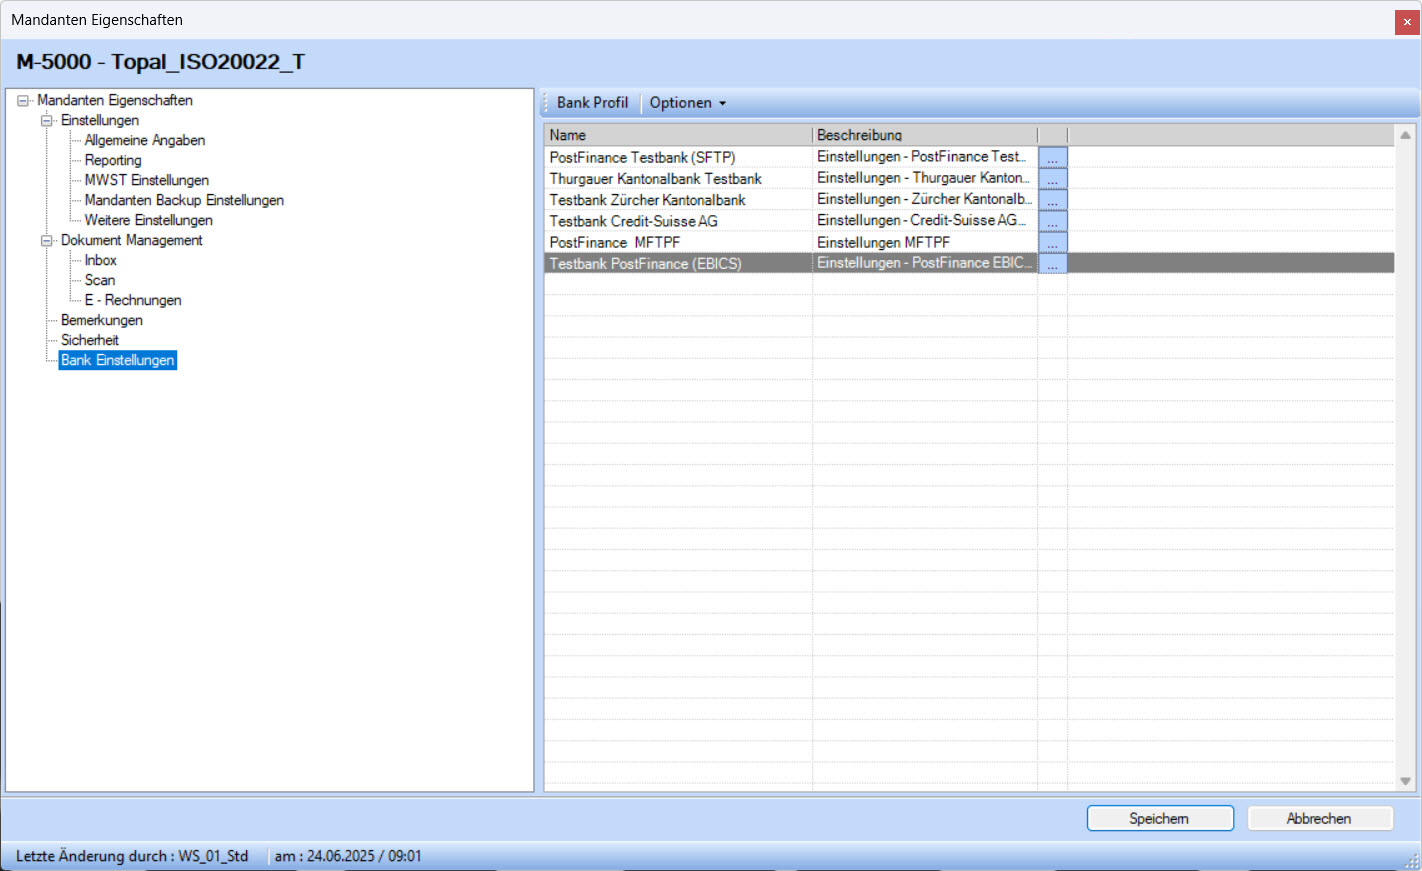Open MWST Einstellungen tree item

pos(147,181)
